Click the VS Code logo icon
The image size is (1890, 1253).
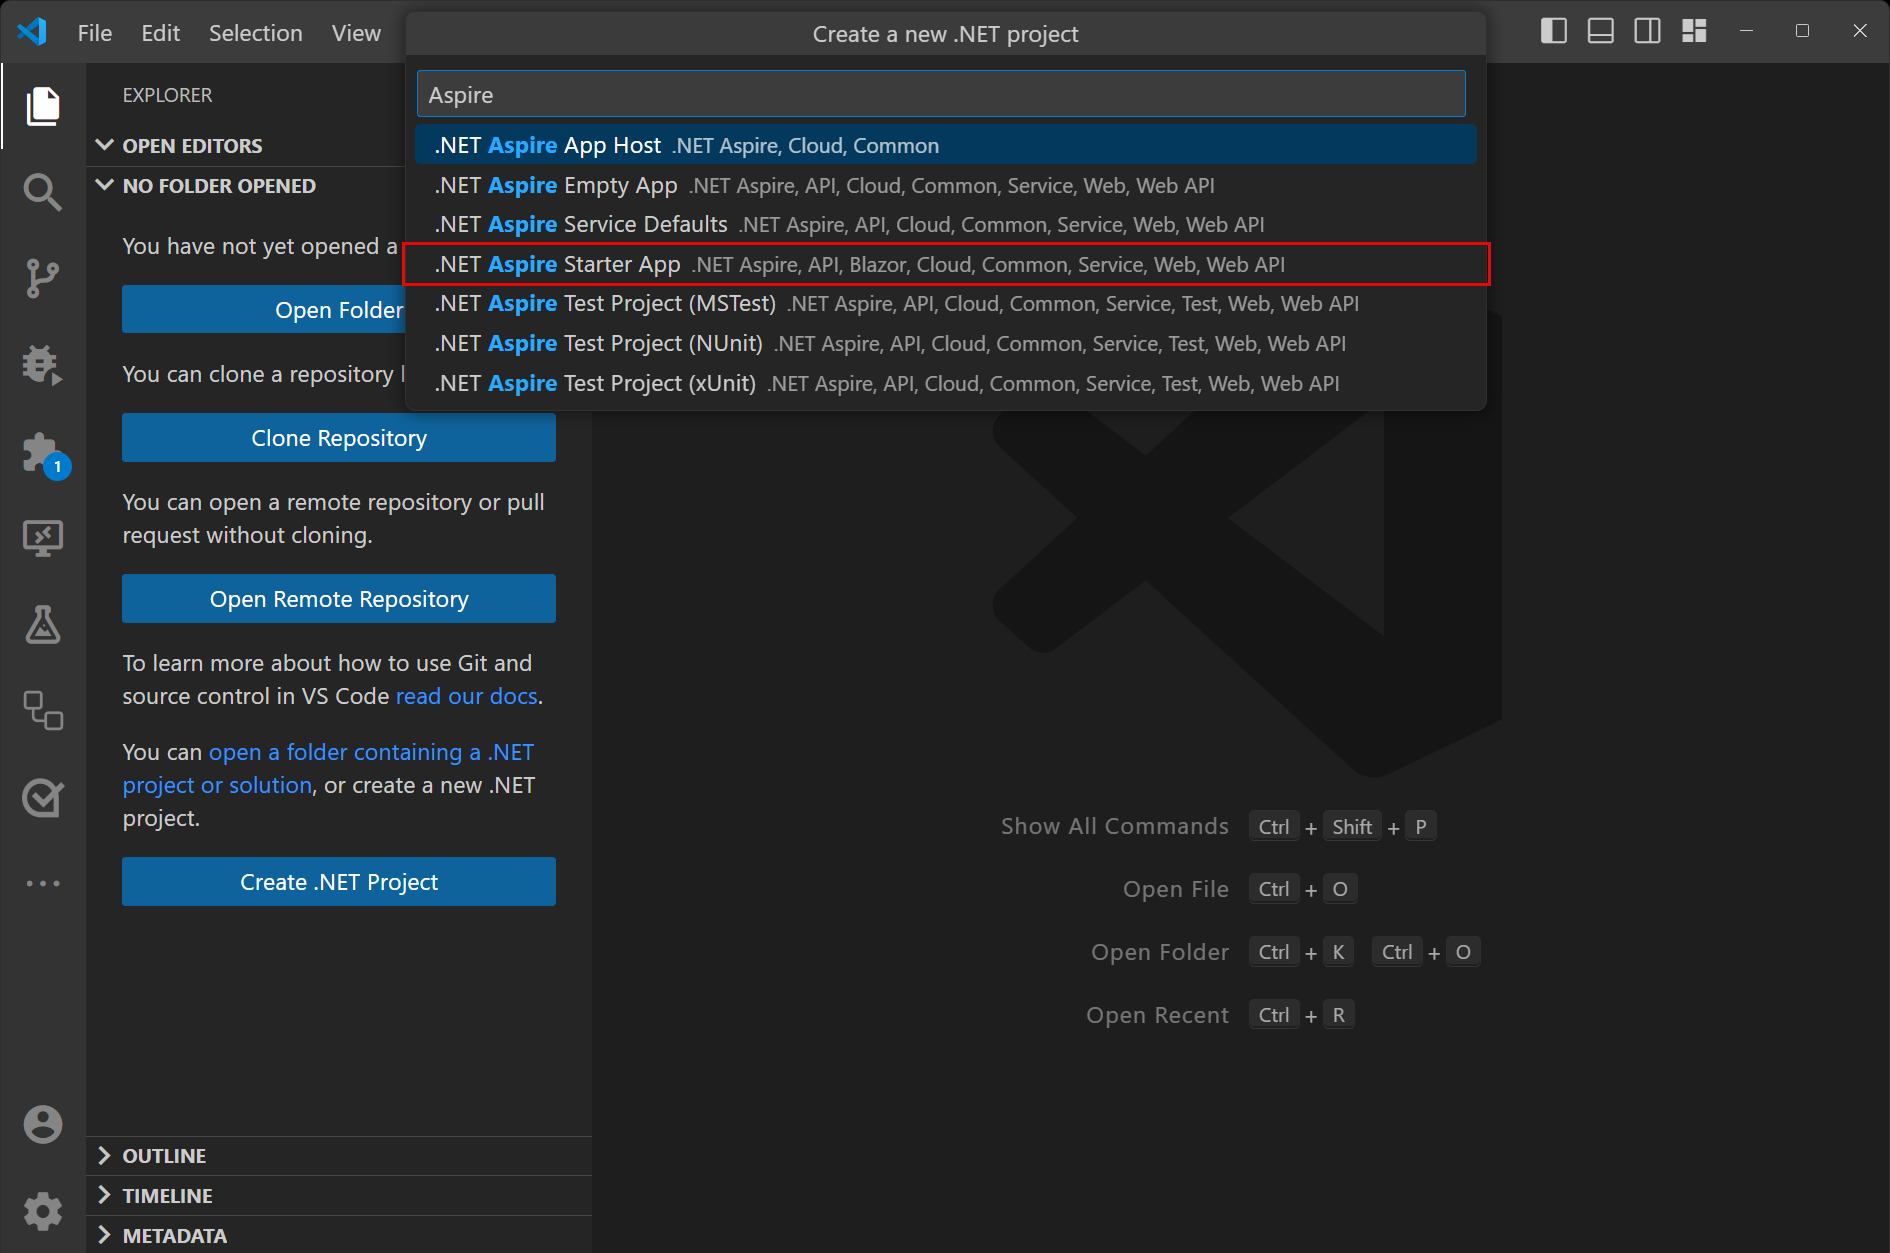tap(32, 32)
